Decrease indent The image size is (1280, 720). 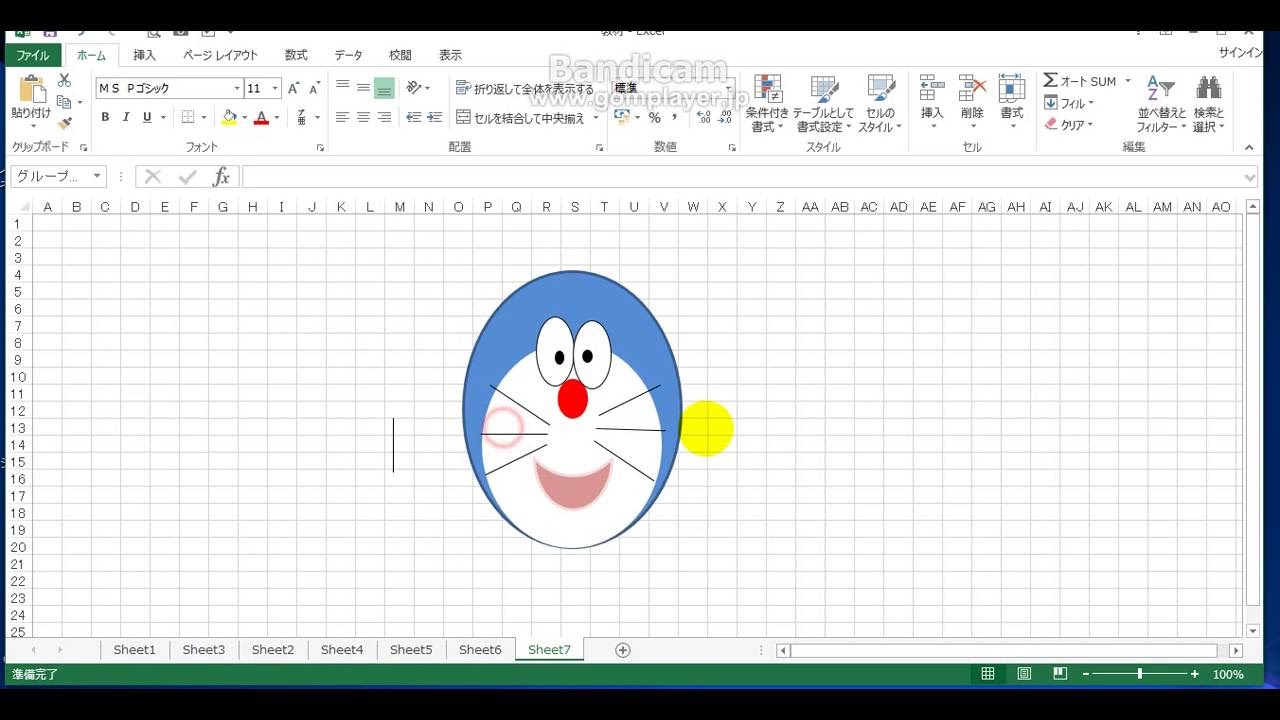[x=414, y=117]
